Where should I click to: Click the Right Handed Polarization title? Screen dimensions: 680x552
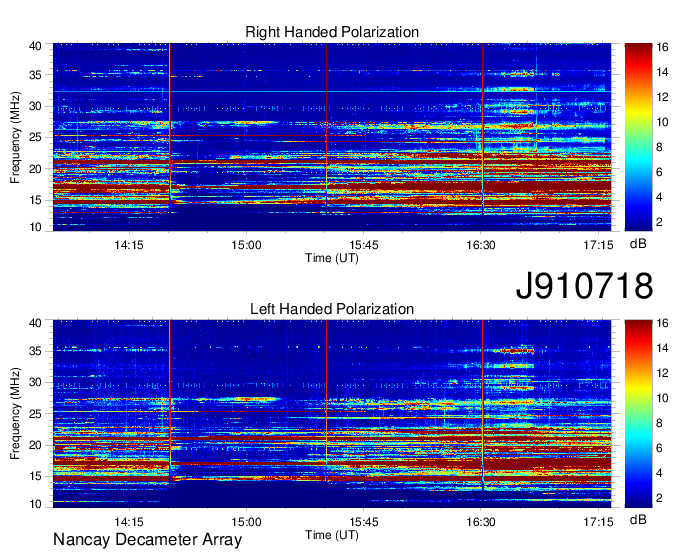pos(332,32)
